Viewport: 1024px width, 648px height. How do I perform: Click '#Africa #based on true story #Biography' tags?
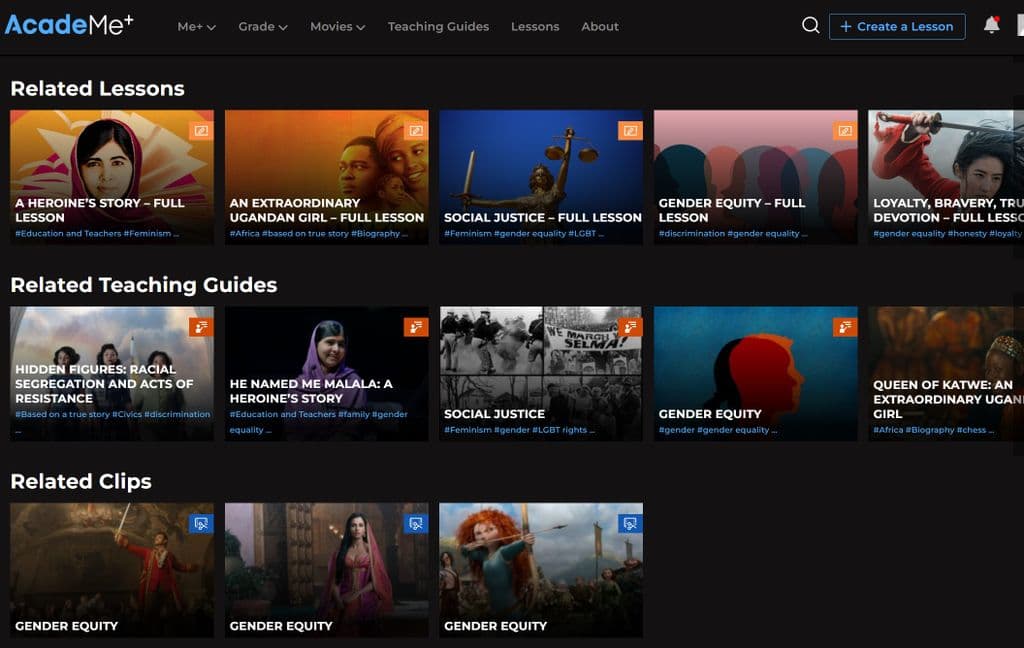point(319,234)
